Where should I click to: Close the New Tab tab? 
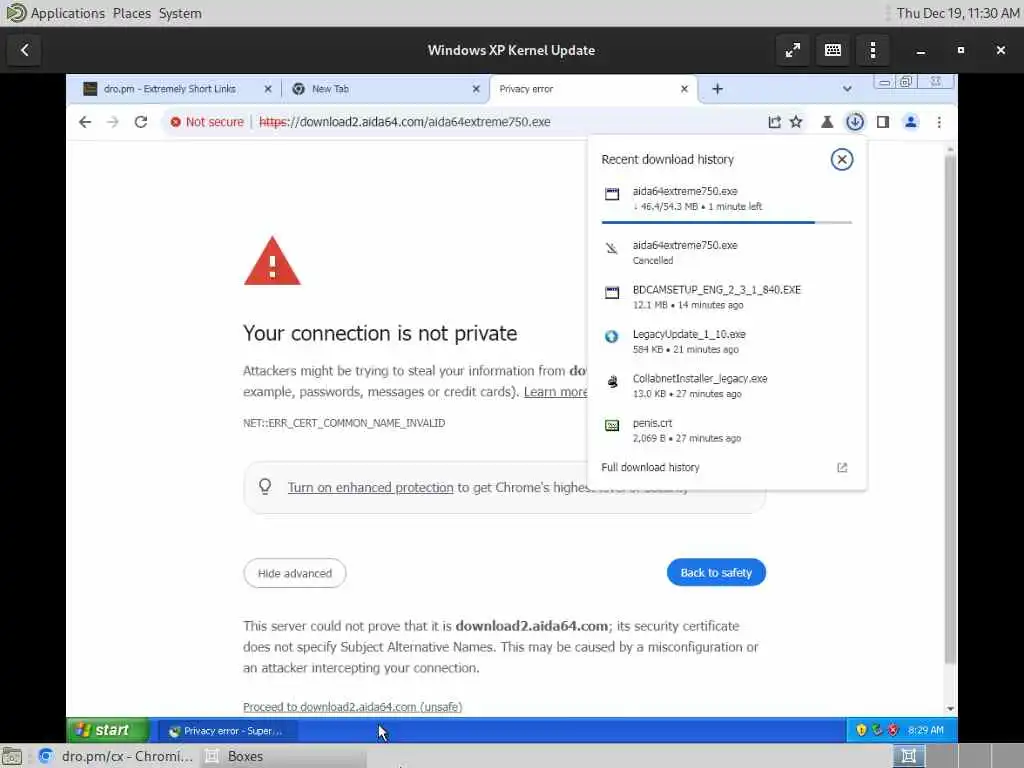(x=476, y=89)
